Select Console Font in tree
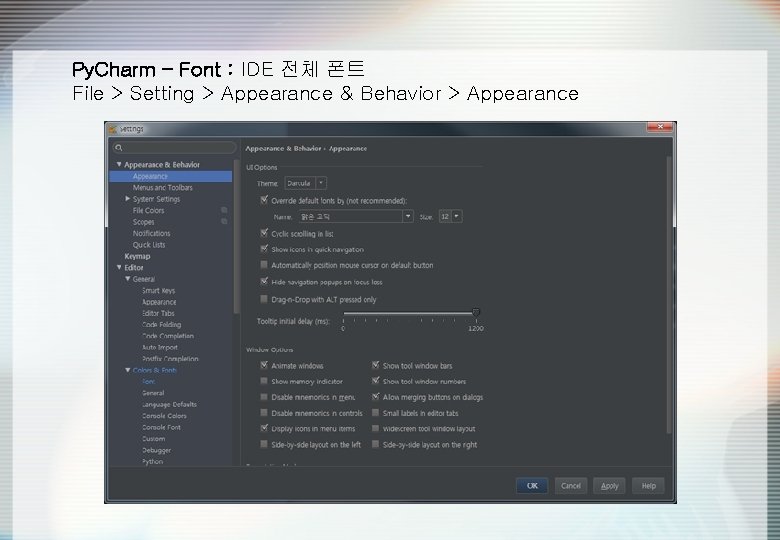780x540 pixels. (161, 427)
